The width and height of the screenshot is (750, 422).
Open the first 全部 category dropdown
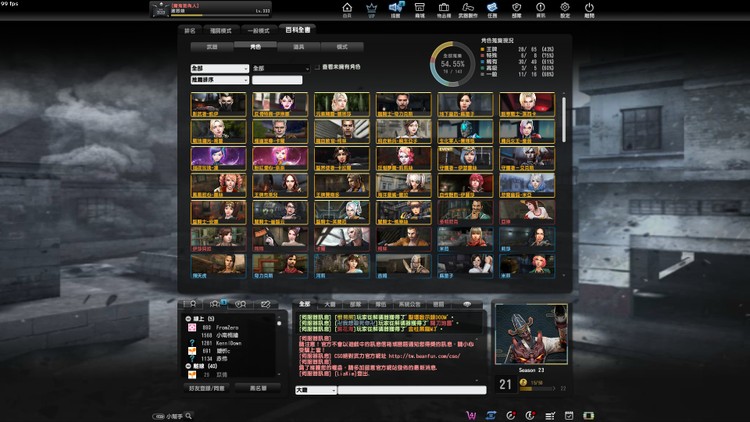pos(220,68)
